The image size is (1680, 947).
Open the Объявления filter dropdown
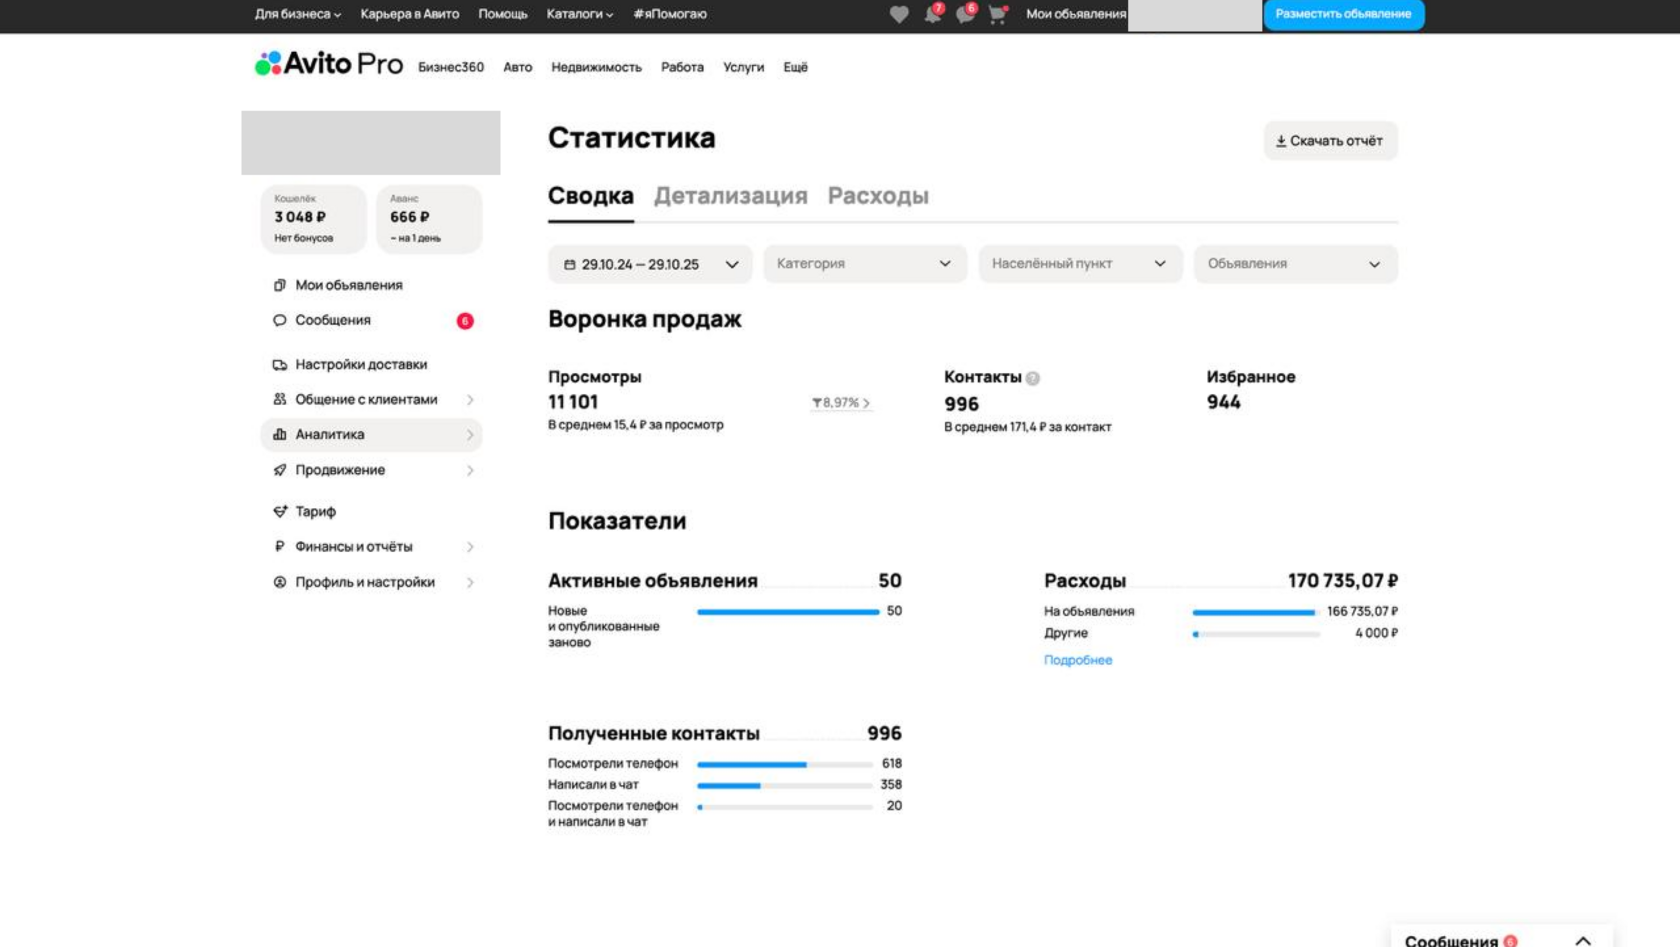[x=1295, y=264]
